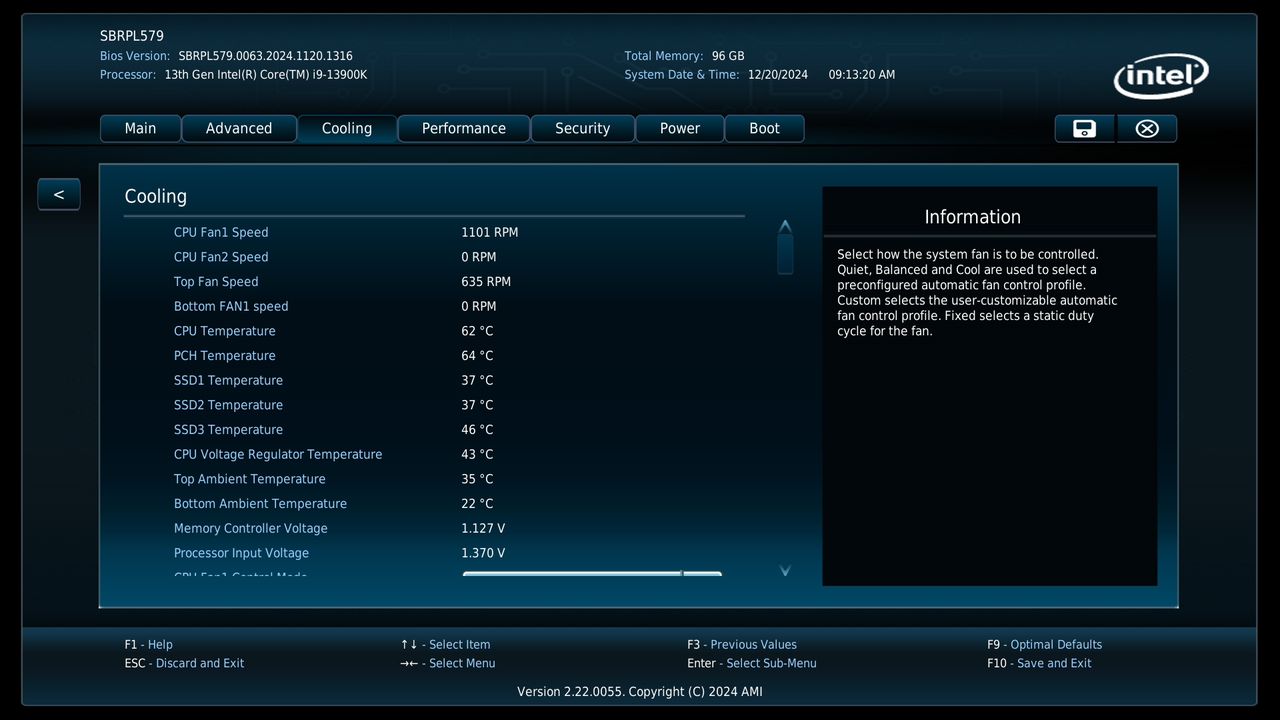Click F1 - Help
Viewport: 1280px width, 720px height.
(149, 645)
